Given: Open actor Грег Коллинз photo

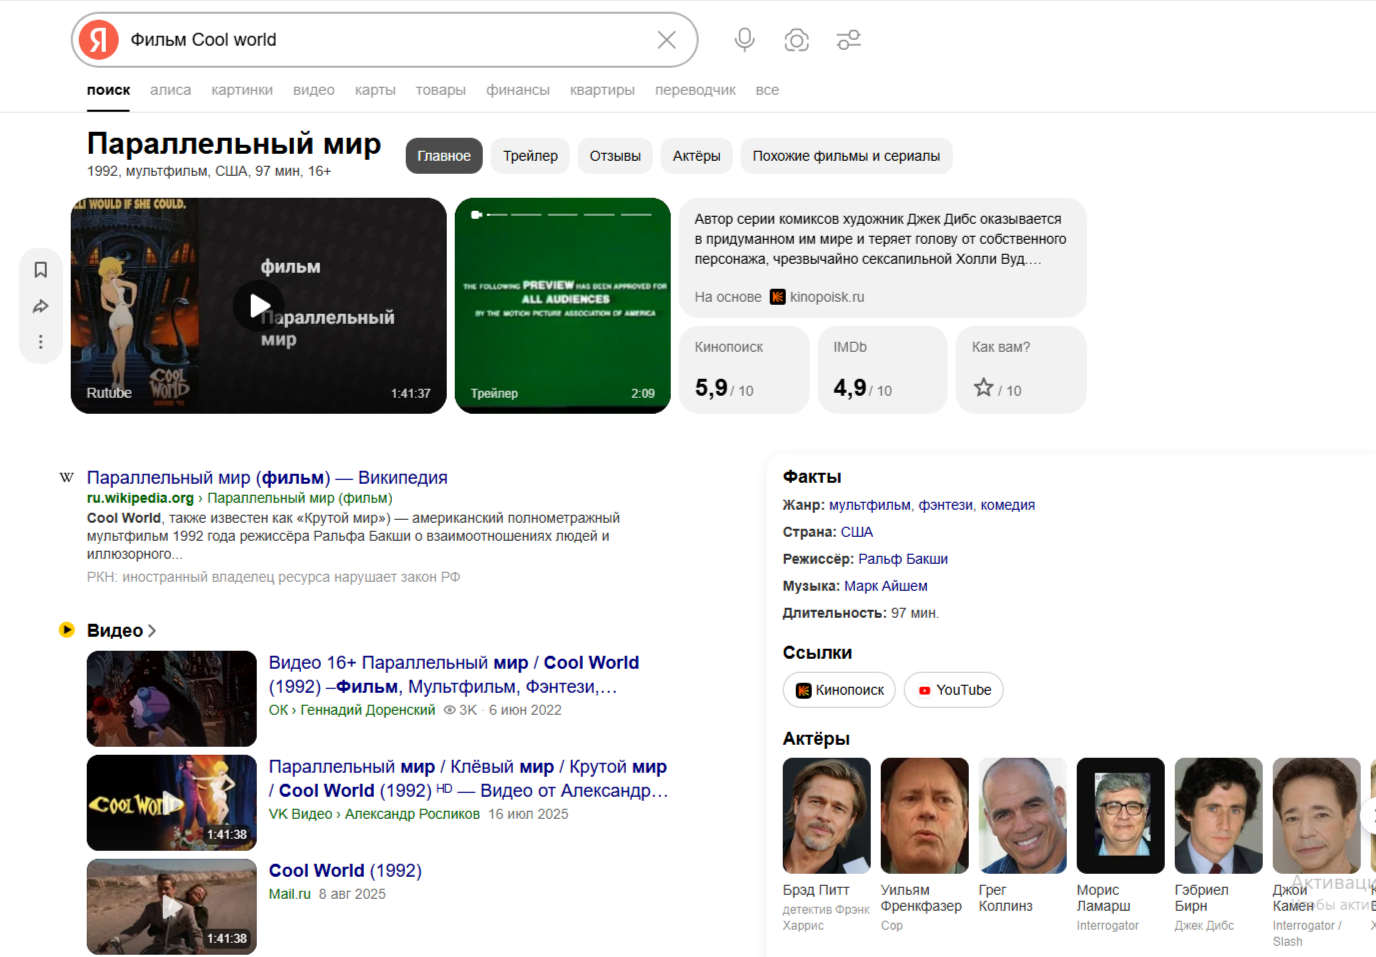Looking at the screenshot, I should click(x=1023, y=816).
